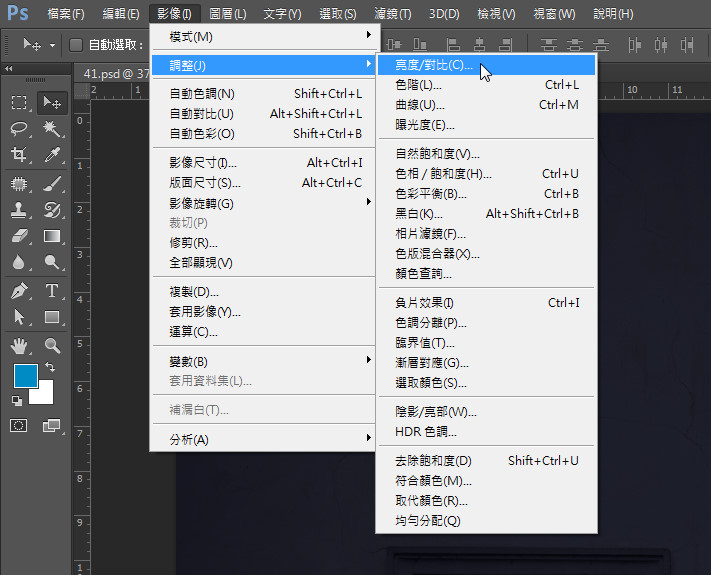Switch to the Hand tool

coord(19,346)
